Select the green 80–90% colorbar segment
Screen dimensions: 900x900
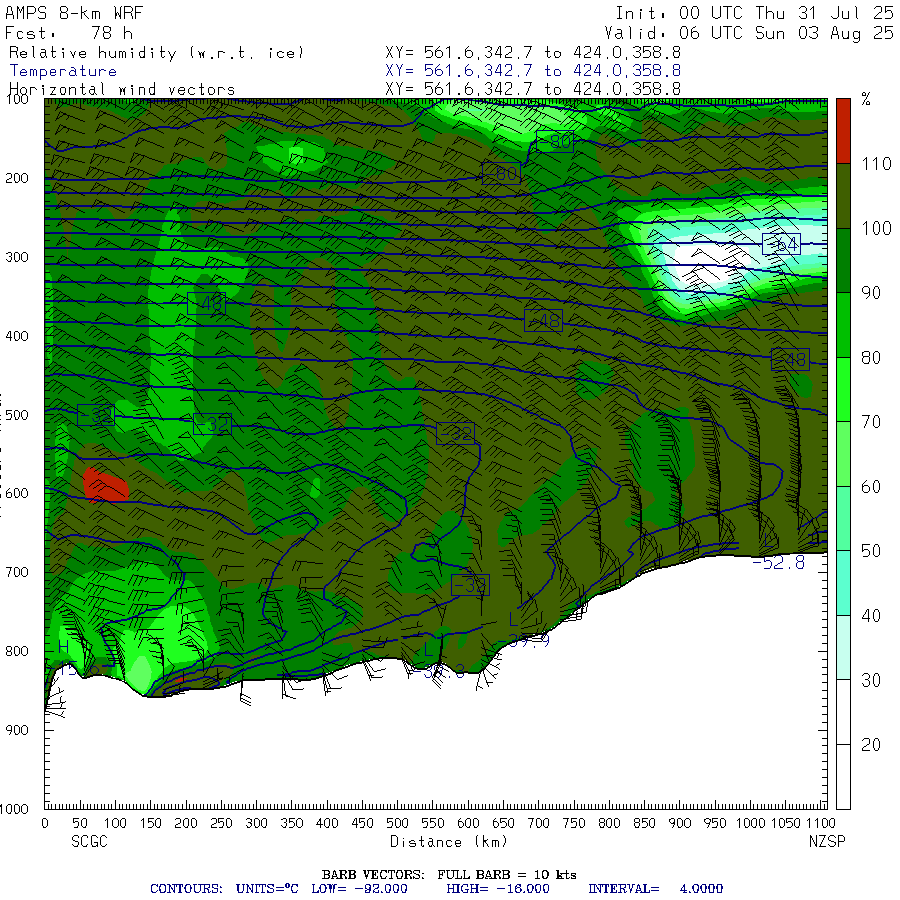(843, 325)
